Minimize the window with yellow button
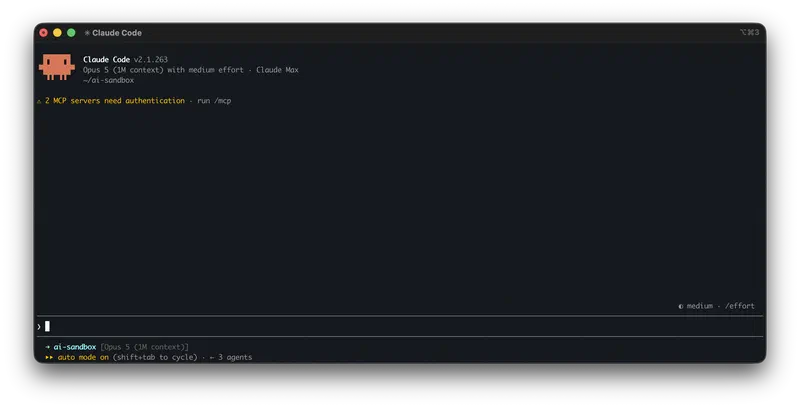This screenshot has width=800, height=408. pyautogui.click(x=57, y=33)
